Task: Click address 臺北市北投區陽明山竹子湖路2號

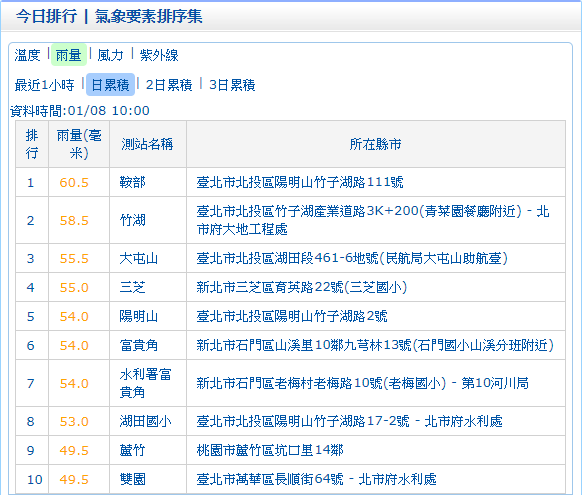Action: tap(292, 316)
